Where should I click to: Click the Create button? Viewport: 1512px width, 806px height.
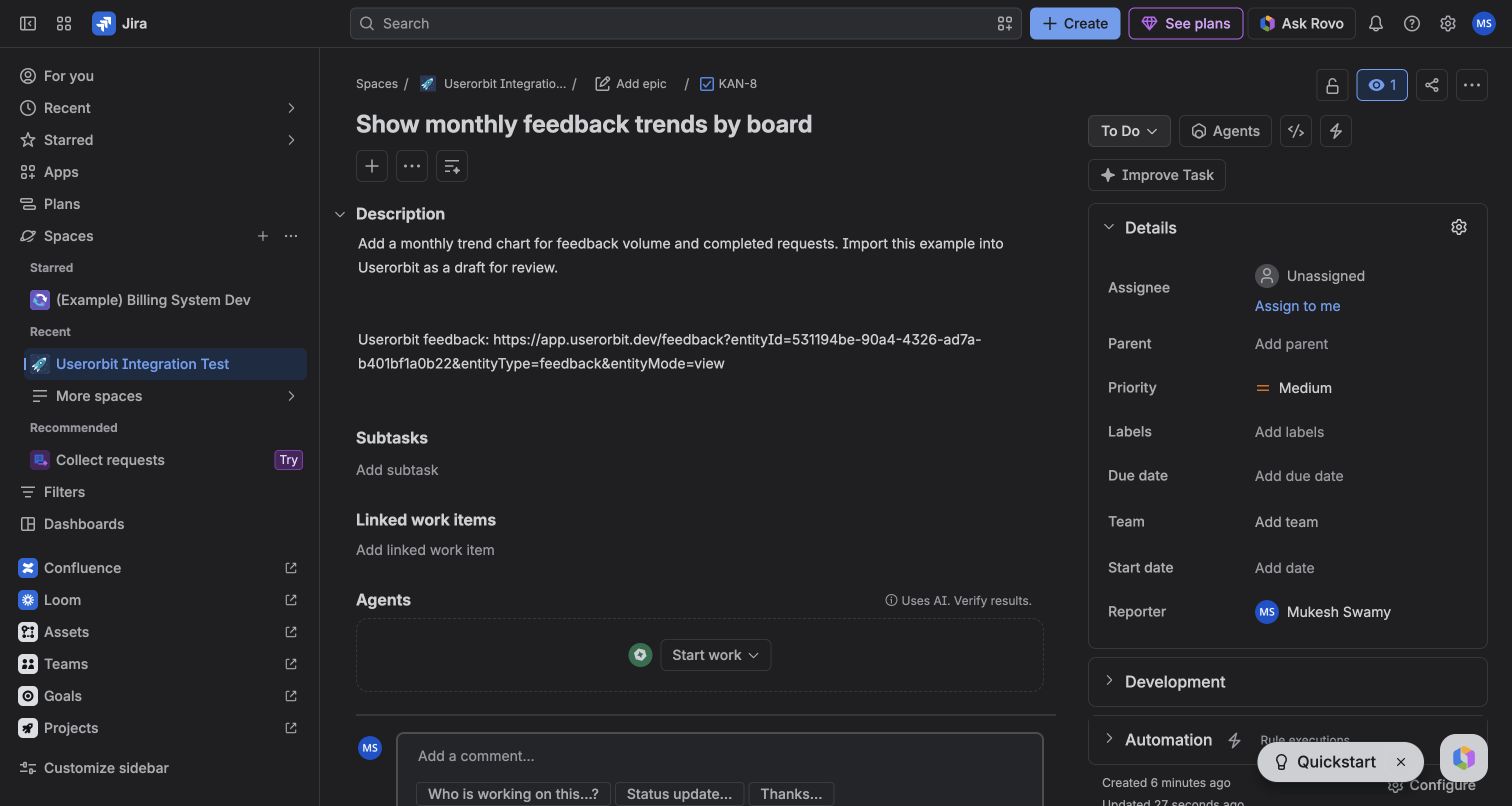click(1075, 23)
